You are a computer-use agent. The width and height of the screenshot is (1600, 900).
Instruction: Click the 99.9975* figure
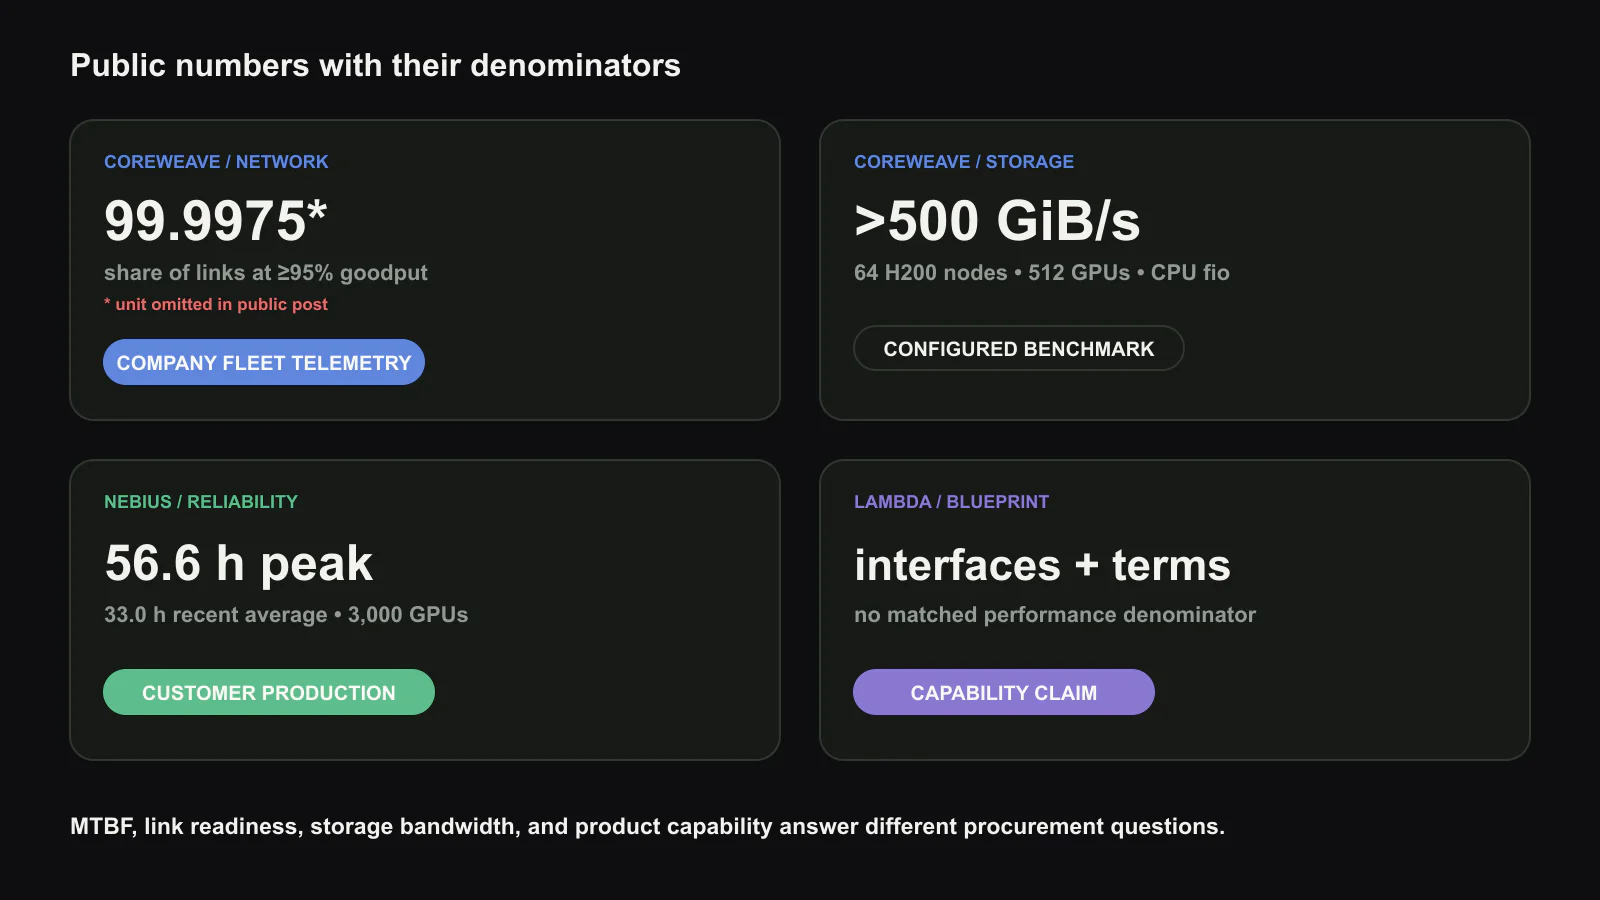[216, 221]
